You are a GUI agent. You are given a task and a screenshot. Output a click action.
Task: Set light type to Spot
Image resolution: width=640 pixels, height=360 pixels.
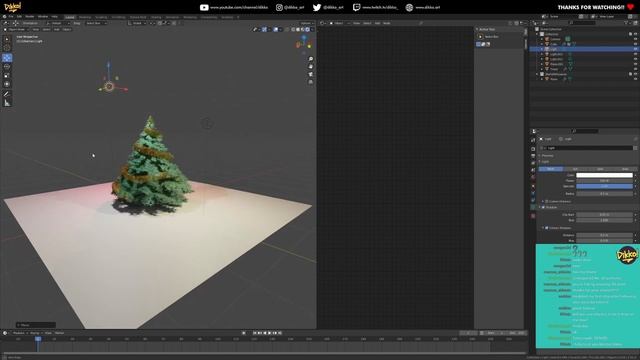pos(600,169)
